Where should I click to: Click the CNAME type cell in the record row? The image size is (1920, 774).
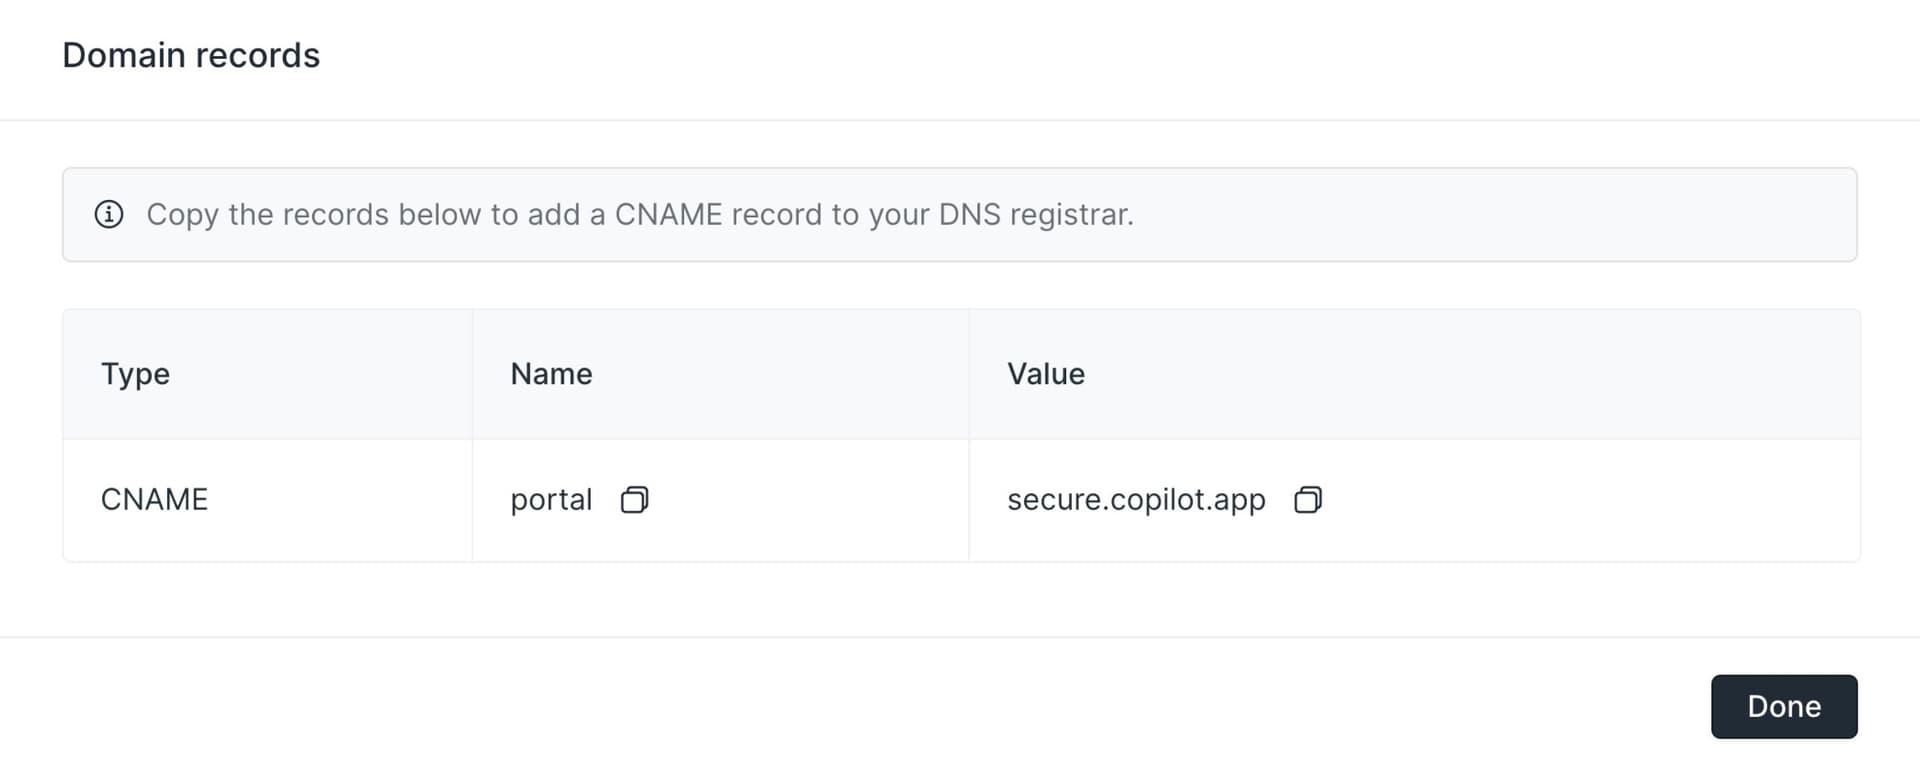tap(154, 499)
